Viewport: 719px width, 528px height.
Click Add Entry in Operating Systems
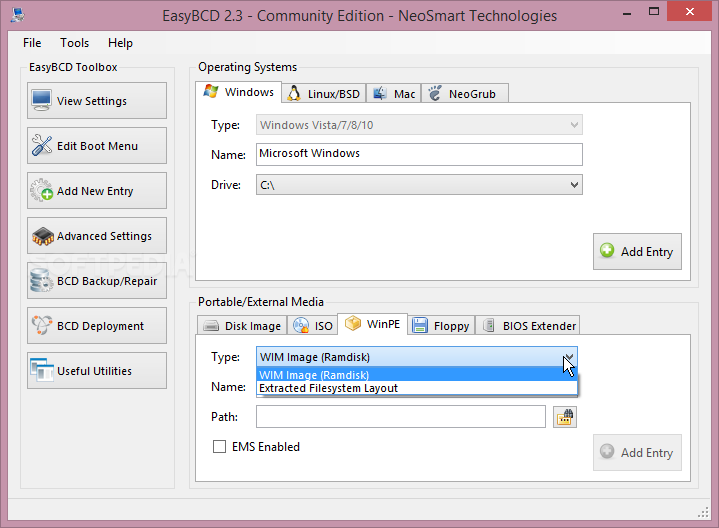(637, 251)
